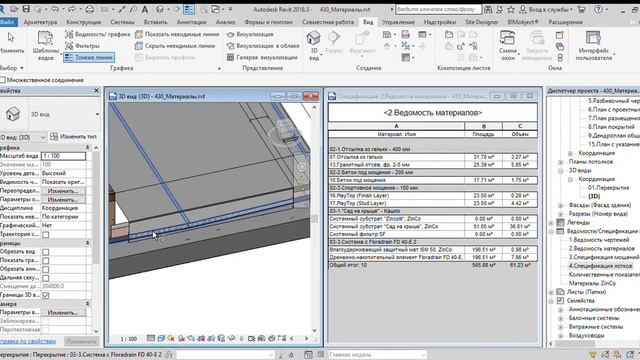
Task: Toggle Траектория с... checkbox
Action: click(x=46, y=235)
